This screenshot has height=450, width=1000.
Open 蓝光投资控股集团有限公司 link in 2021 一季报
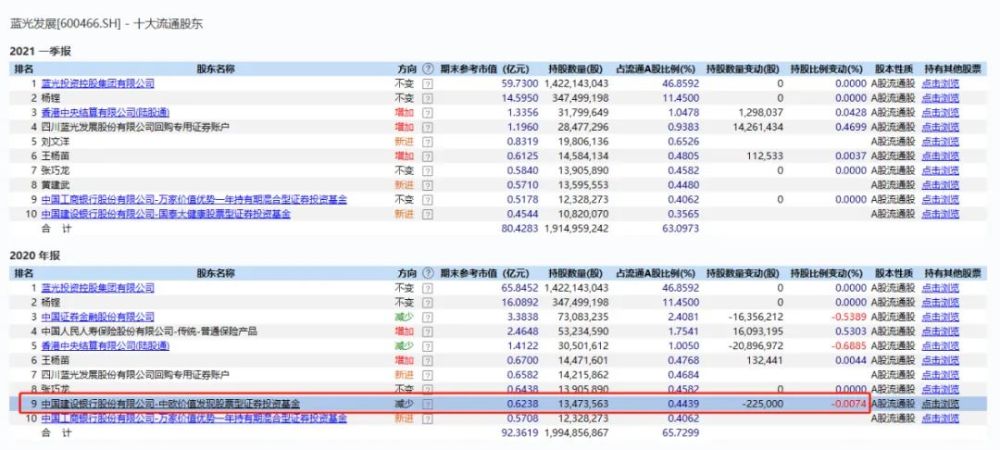(98, 83)
